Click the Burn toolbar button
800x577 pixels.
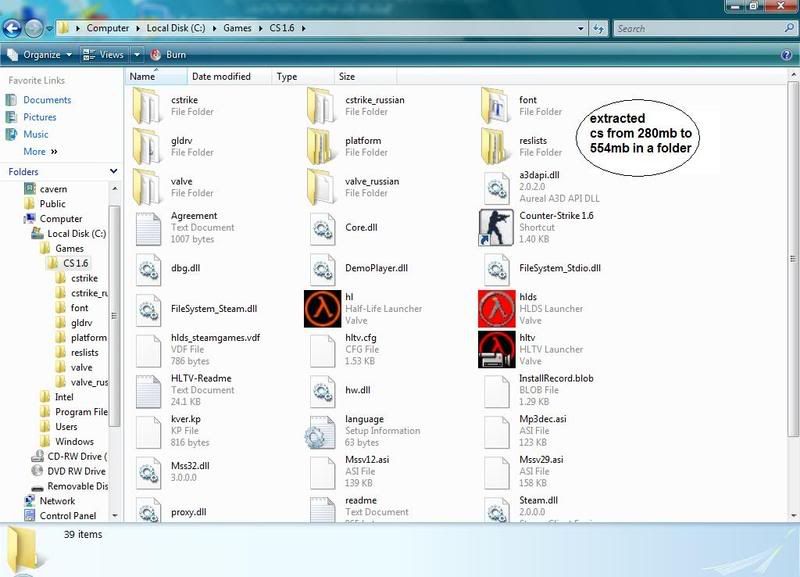tap(168, 55)
